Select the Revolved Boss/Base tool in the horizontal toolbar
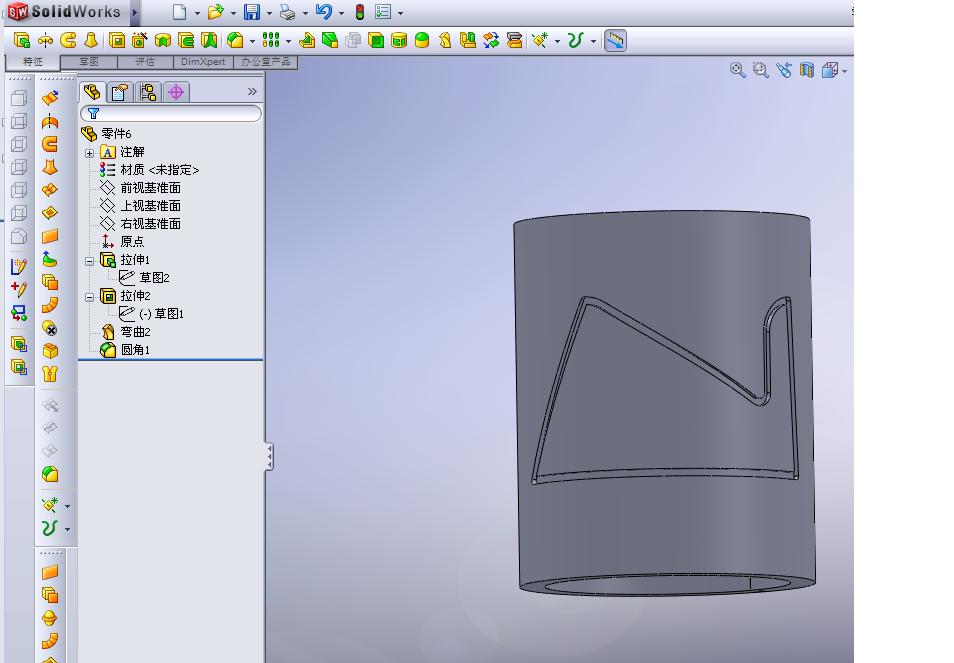This screenshot has width=954, height=663. click(45, 41)
